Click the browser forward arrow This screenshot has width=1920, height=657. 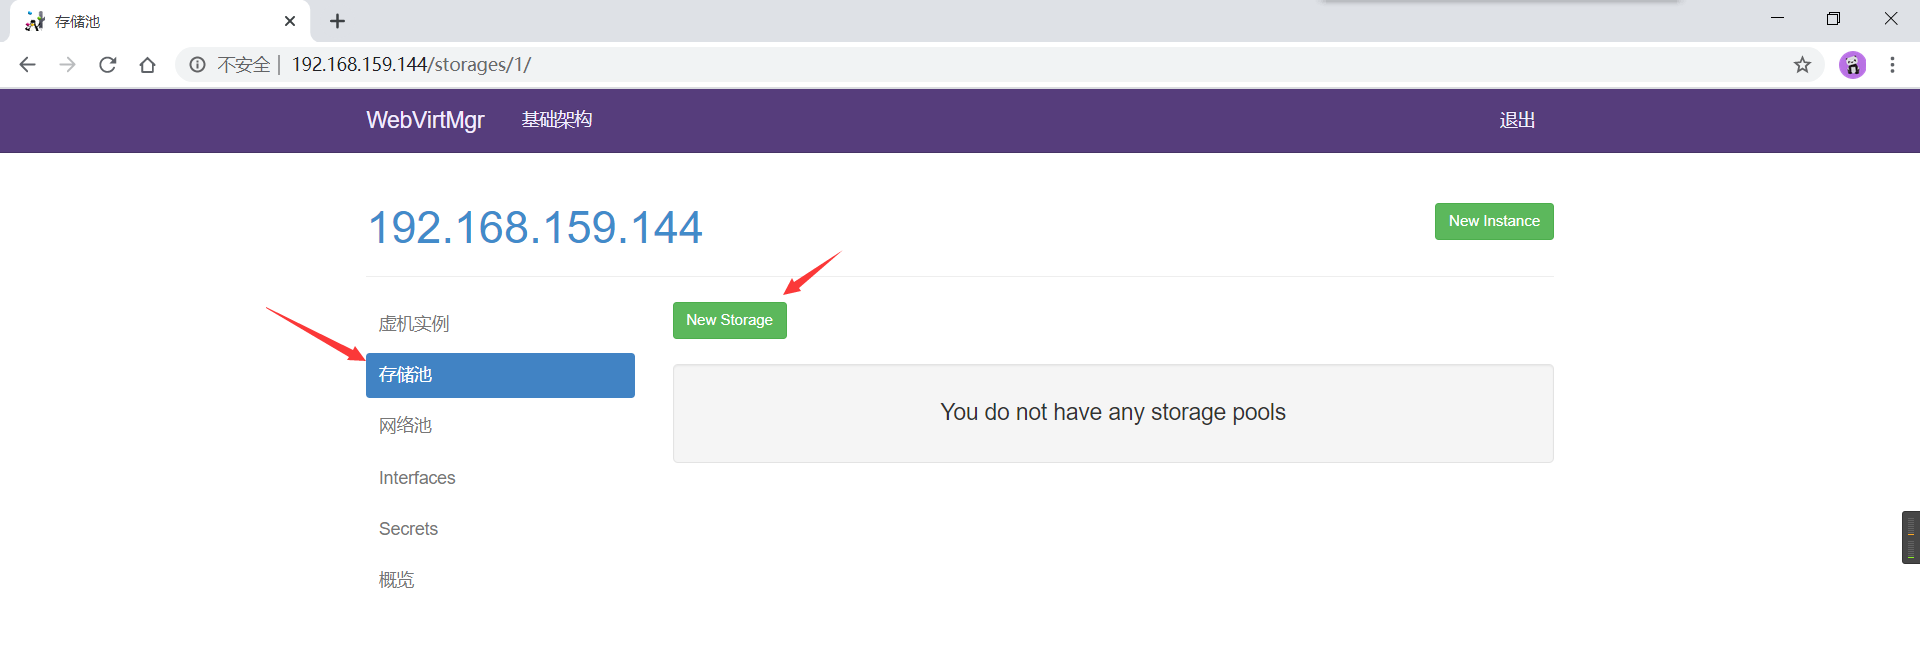[67, 65]
